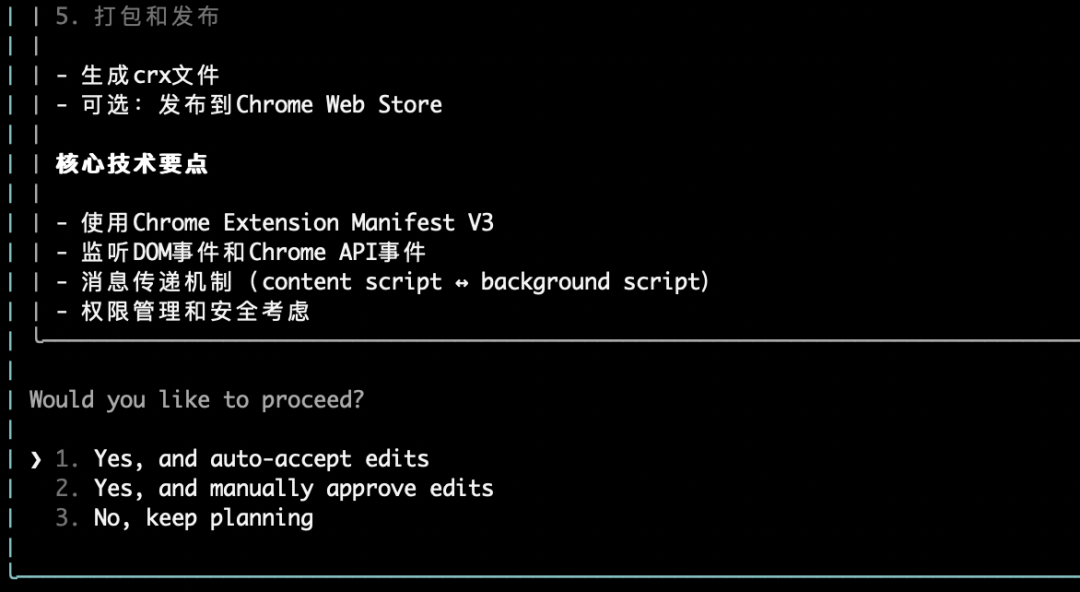The width and height of the screenshot is (1080, 592).
Task: Click the "监听DOM事件和Chrome API事件" line
Action: pyautogui.click(x=254, y=252)
